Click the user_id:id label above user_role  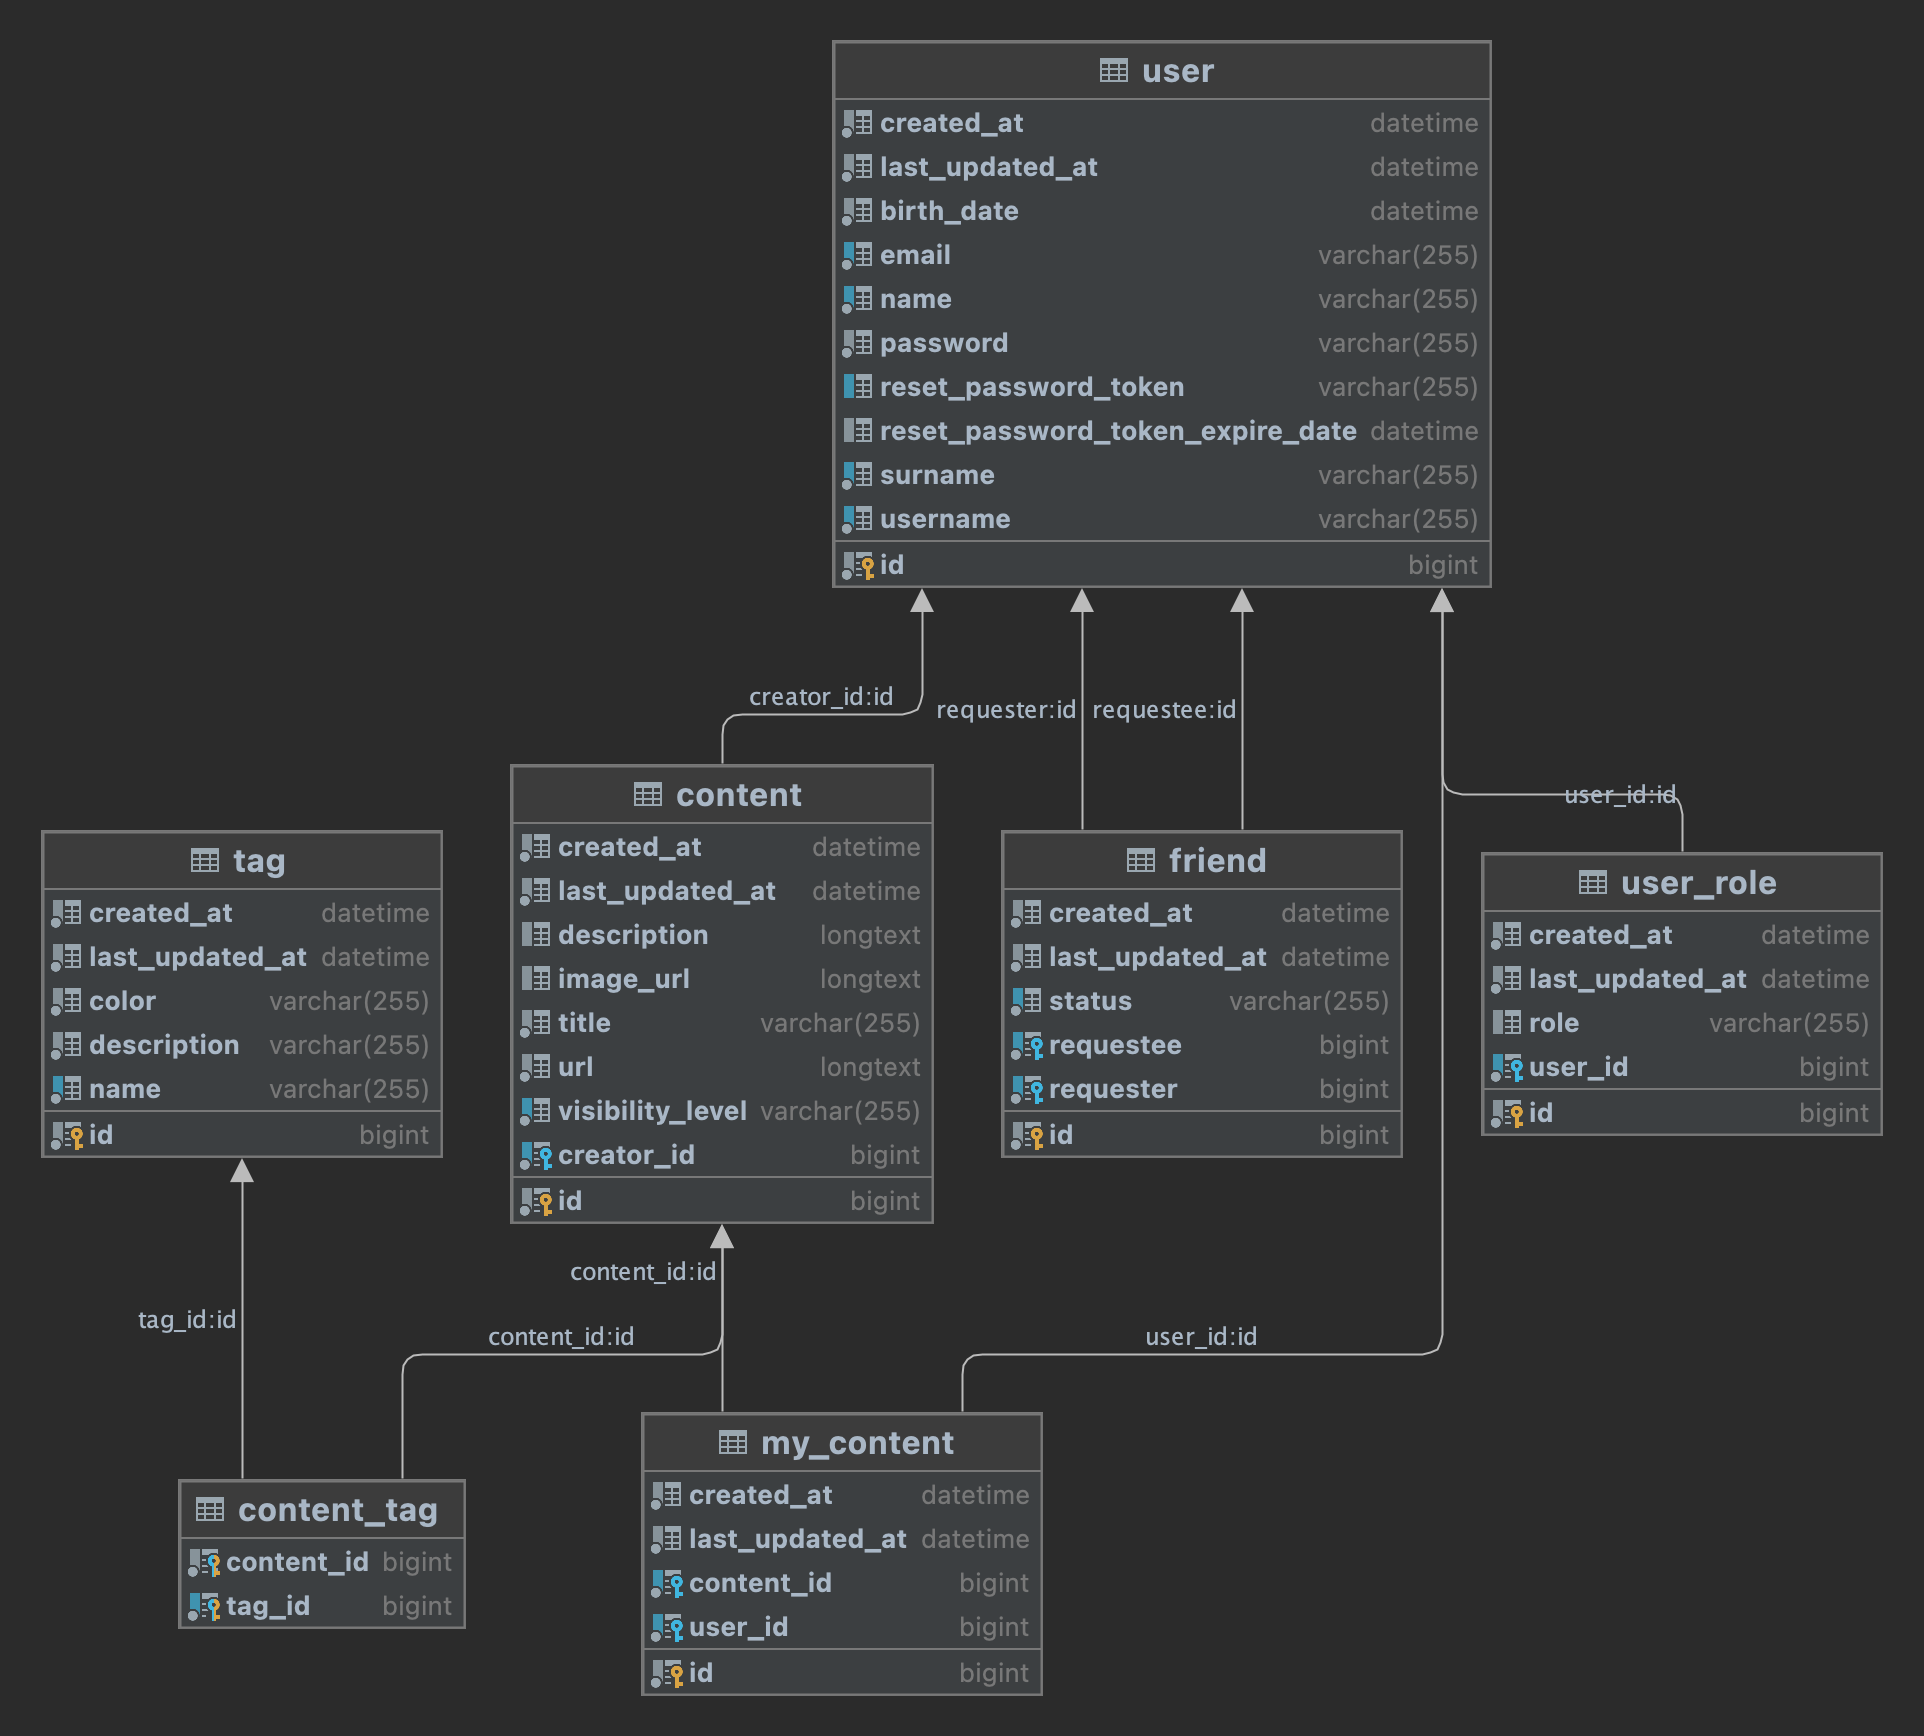point(1620,795)
